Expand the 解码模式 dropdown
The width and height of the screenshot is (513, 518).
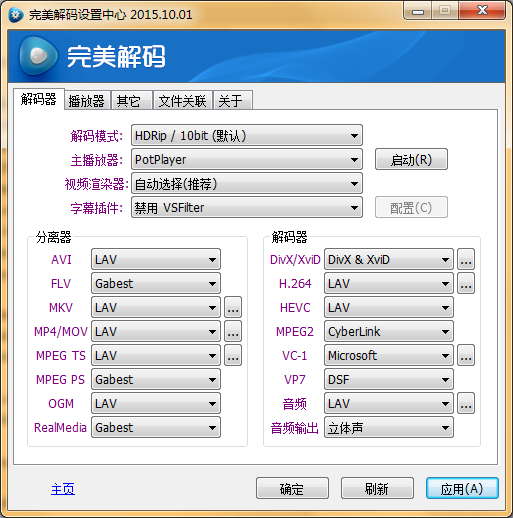[x=247, y=135]
